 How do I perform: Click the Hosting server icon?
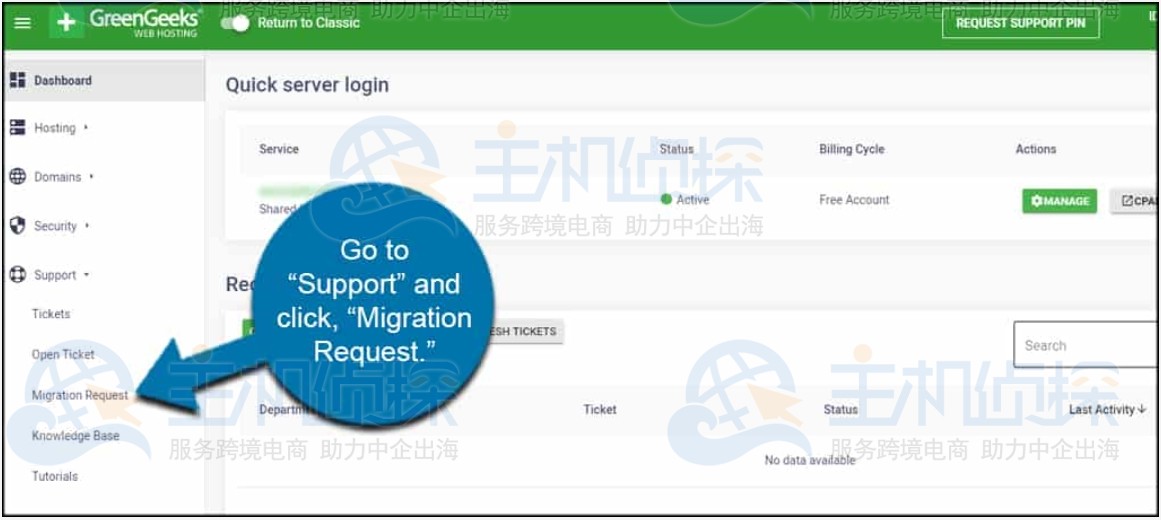pyautogui.click(x=17, y=127)
